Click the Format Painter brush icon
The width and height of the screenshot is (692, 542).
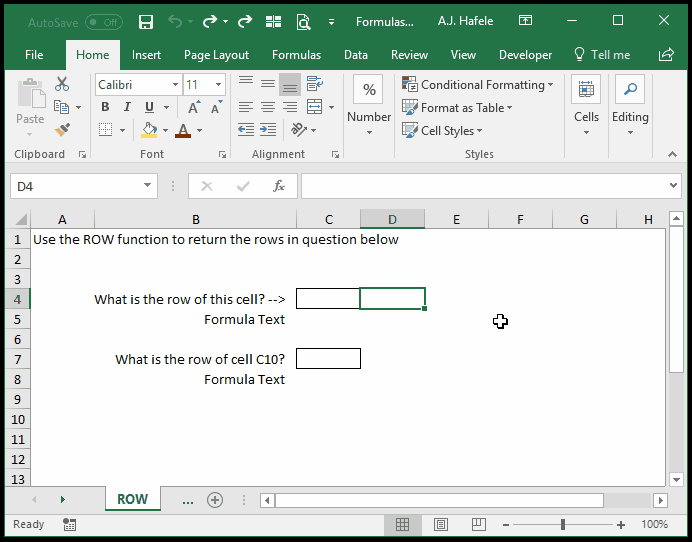tap(62, 130)
